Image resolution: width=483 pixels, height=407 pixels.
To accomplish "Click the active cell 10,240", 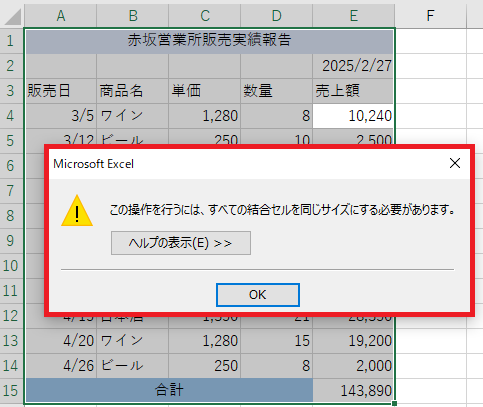I will pyautogui.click(x=353, y=116).
